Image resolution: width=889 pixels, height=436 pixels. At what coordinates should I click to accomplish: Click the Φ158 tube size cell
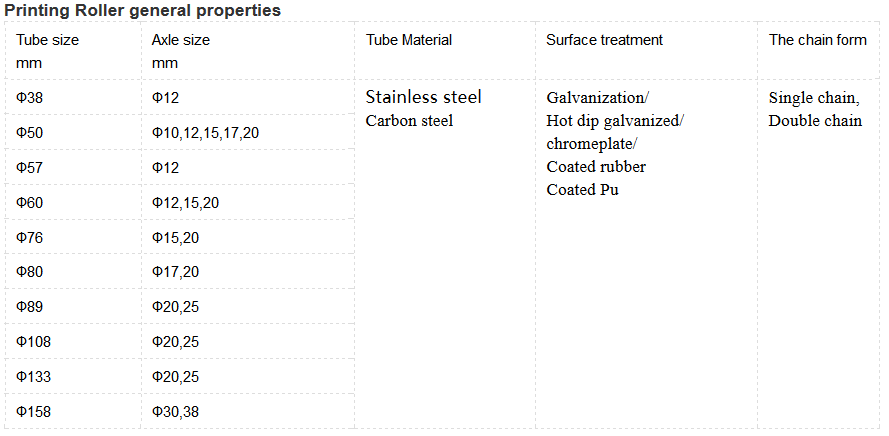(33, 411)
